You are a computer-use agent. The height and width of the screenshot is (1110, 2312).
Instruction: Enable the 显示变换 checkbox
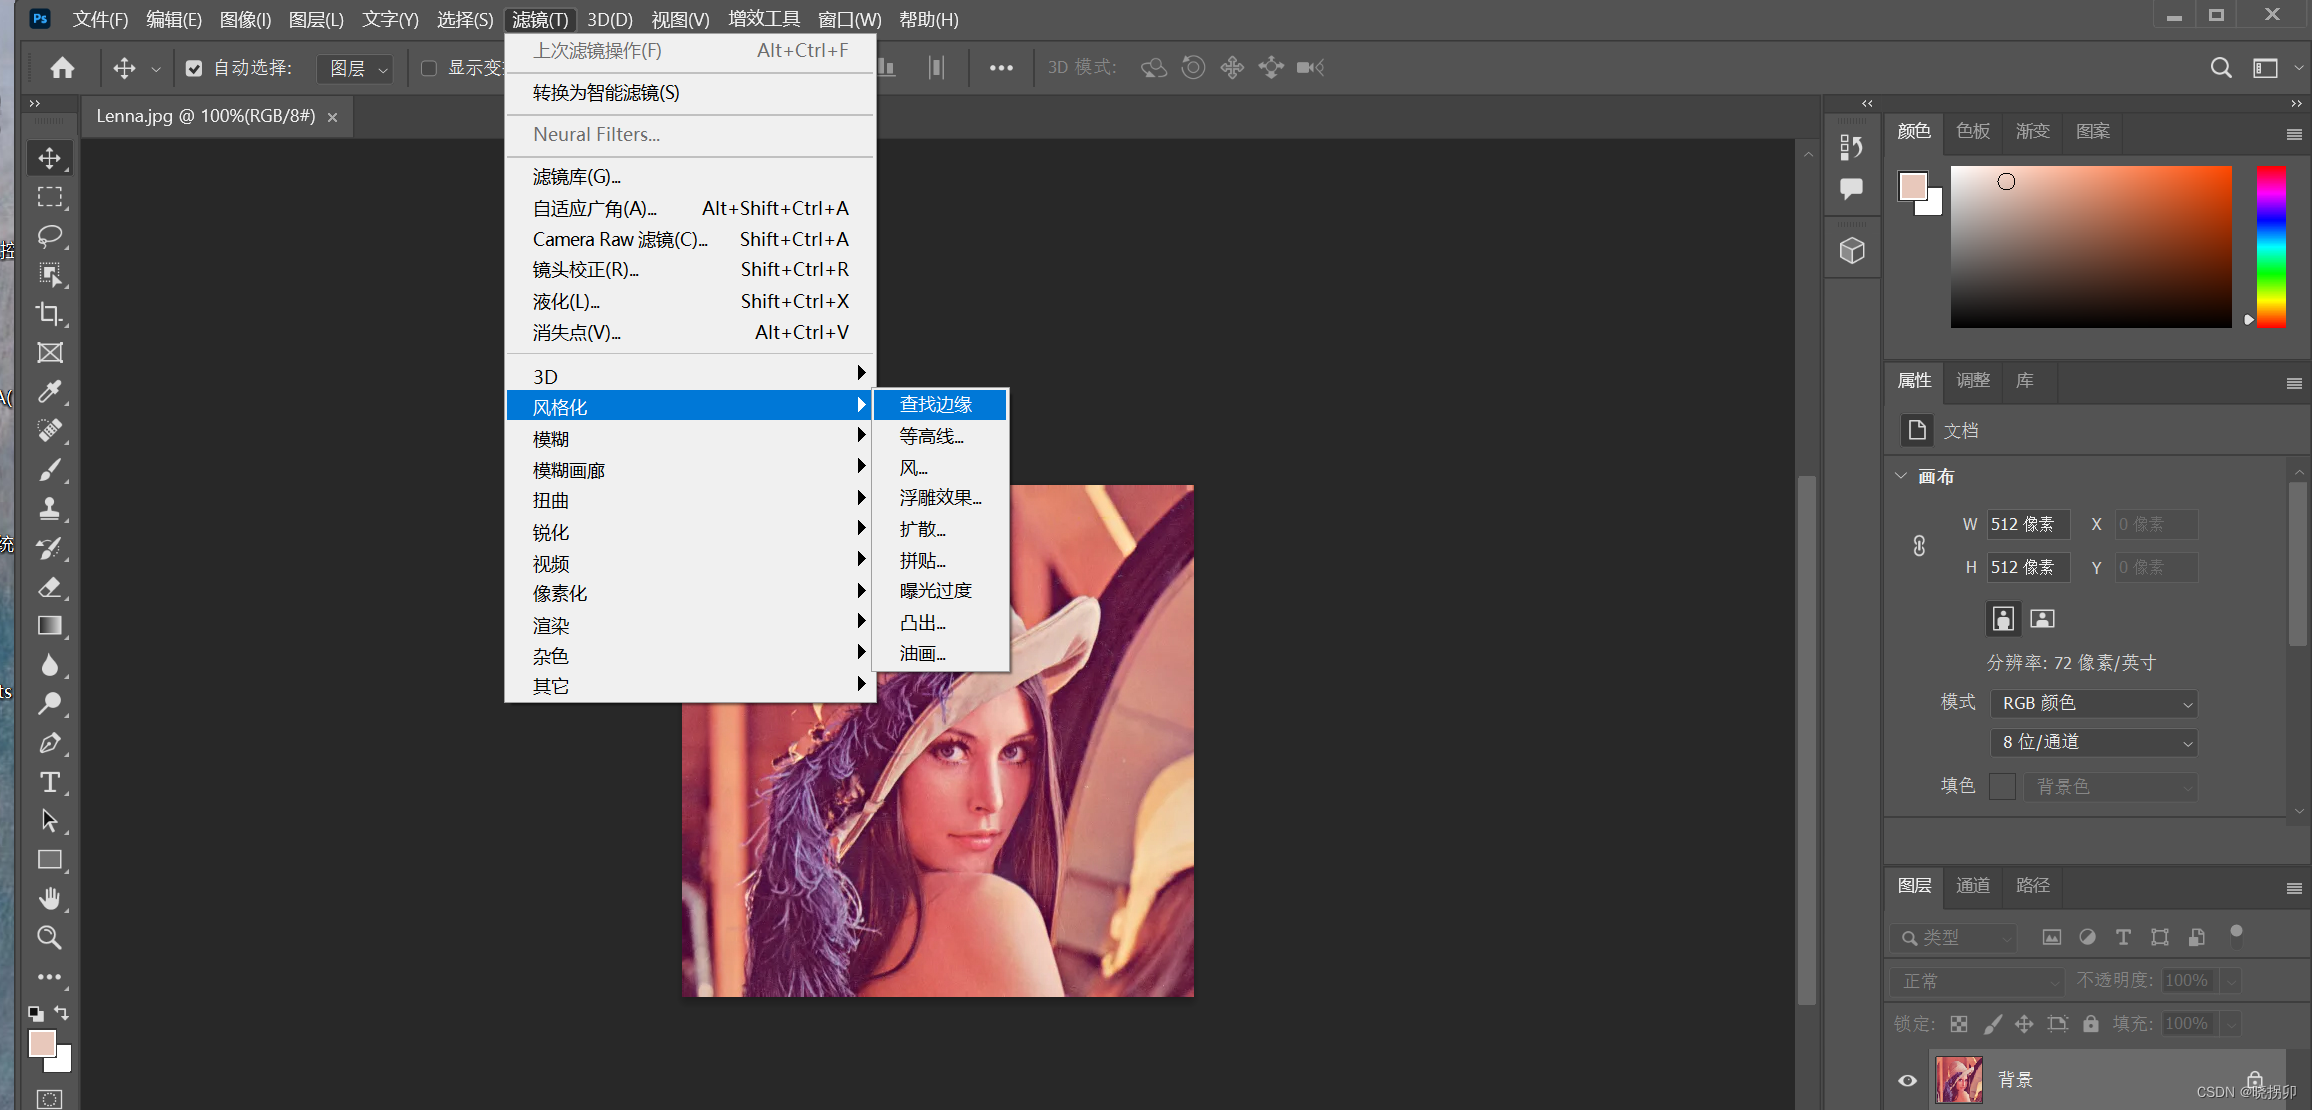click(x=429, y=68)
